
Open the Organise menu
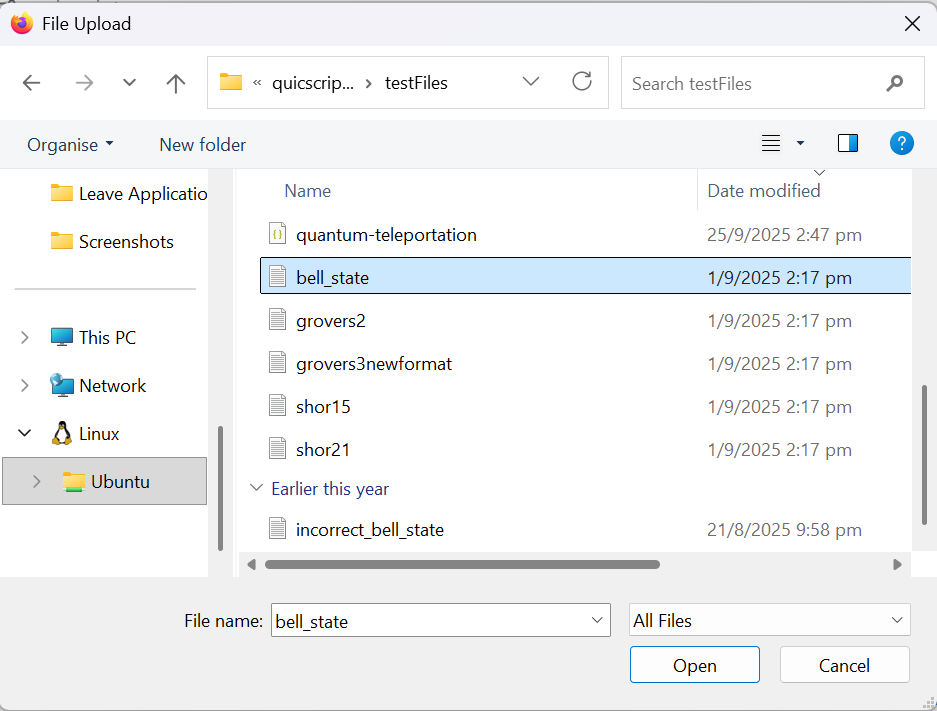tap(70, 145)
